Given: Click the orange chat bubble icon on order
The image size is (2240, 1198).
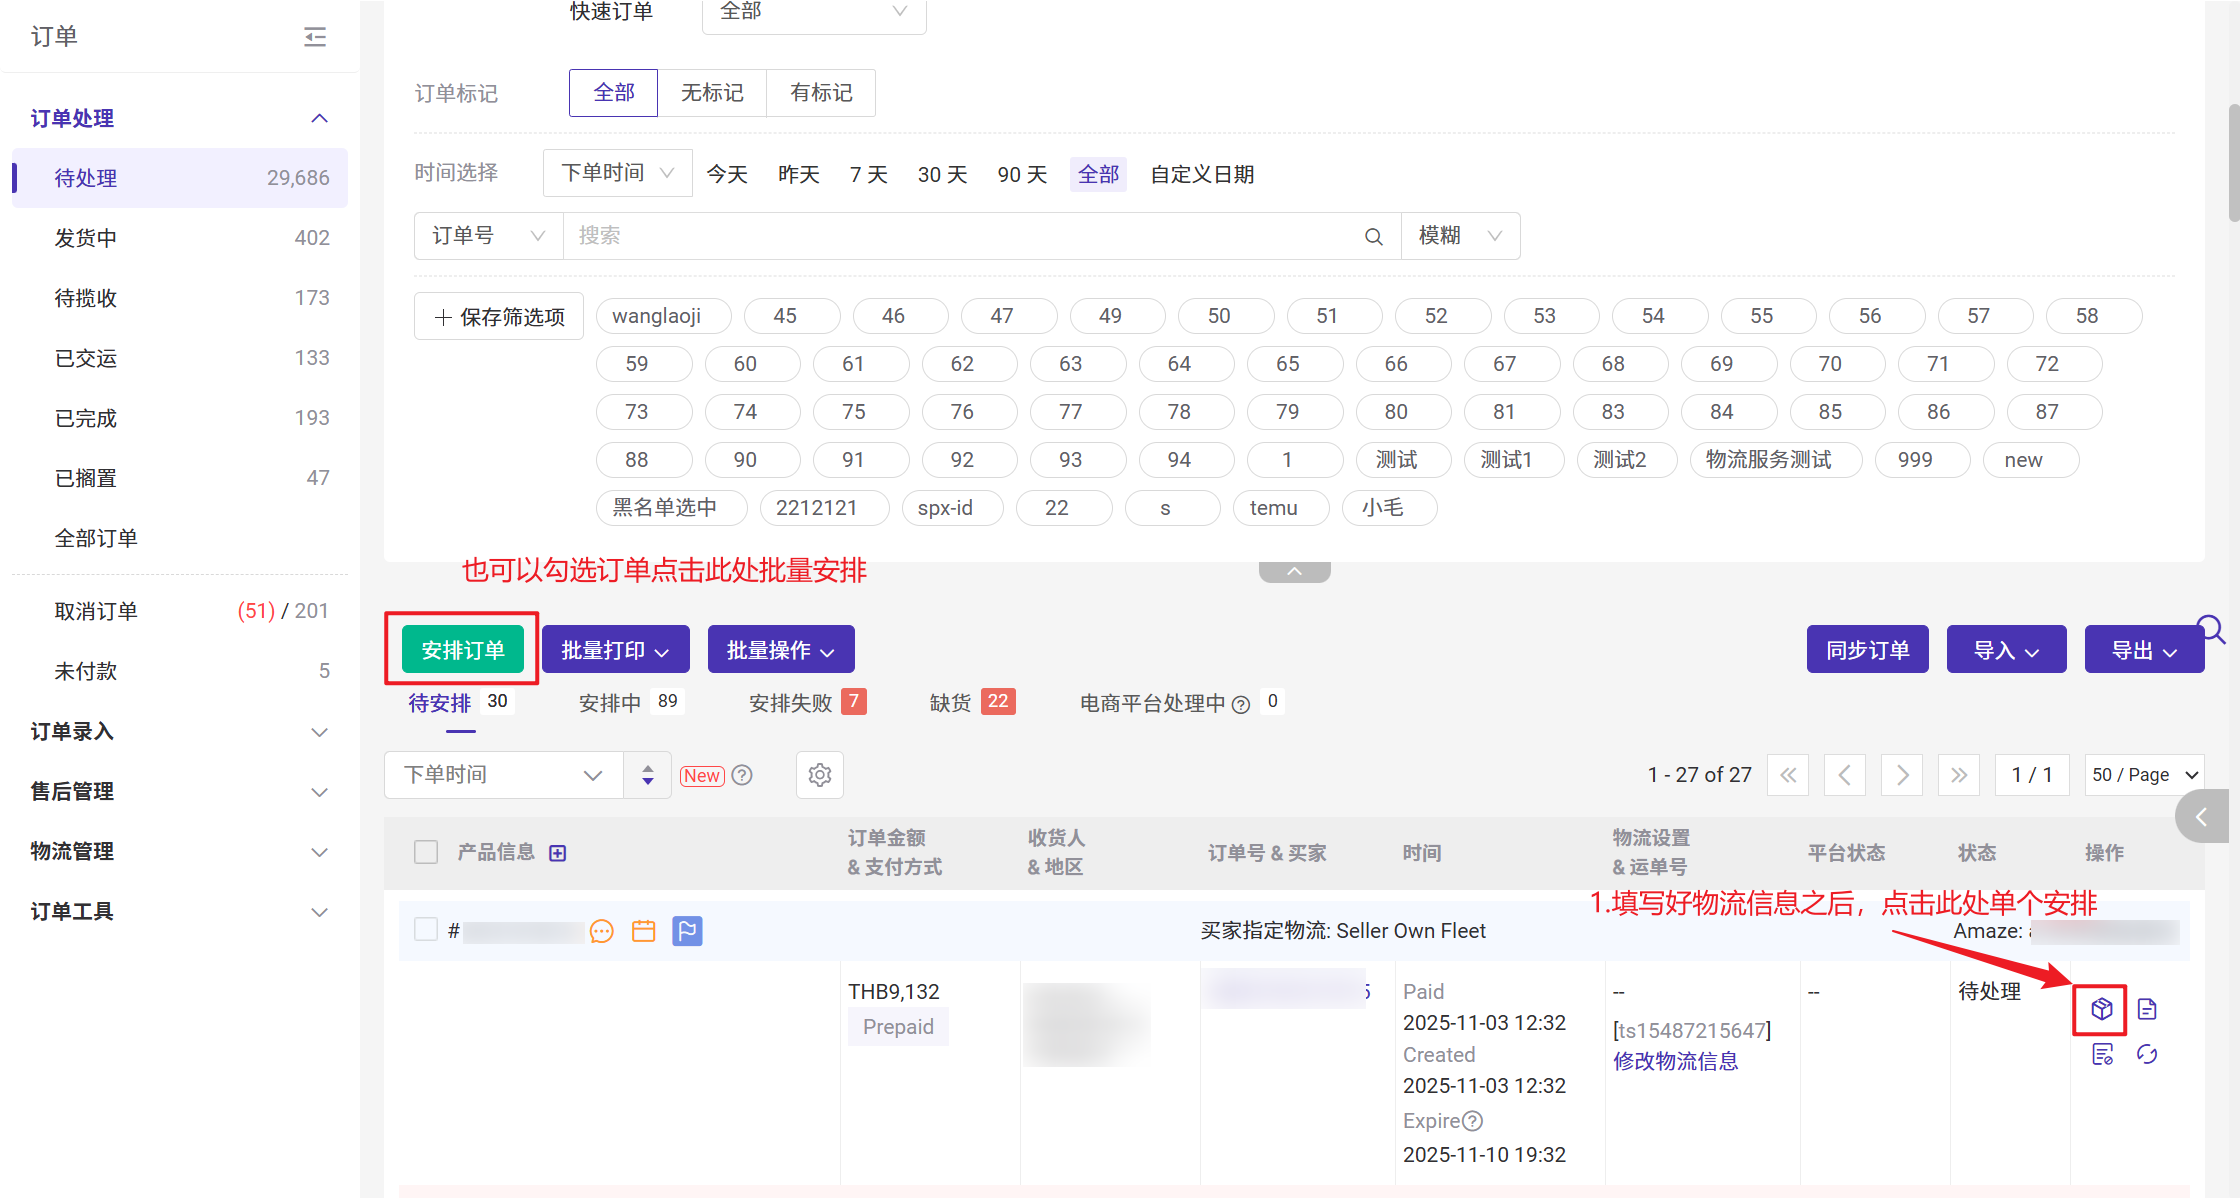Looking at the screenshot, I should tap(602, 932).
